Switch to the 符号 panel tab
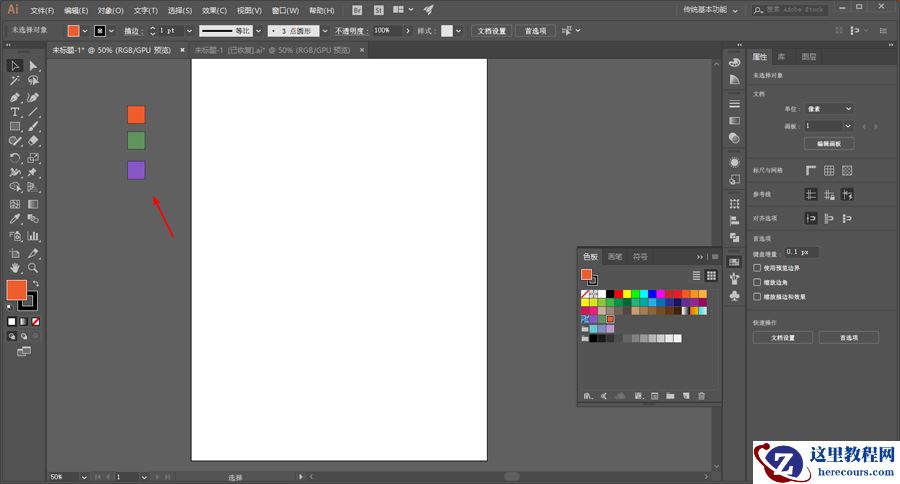900x484 pixels. click(x=640, y=257)
